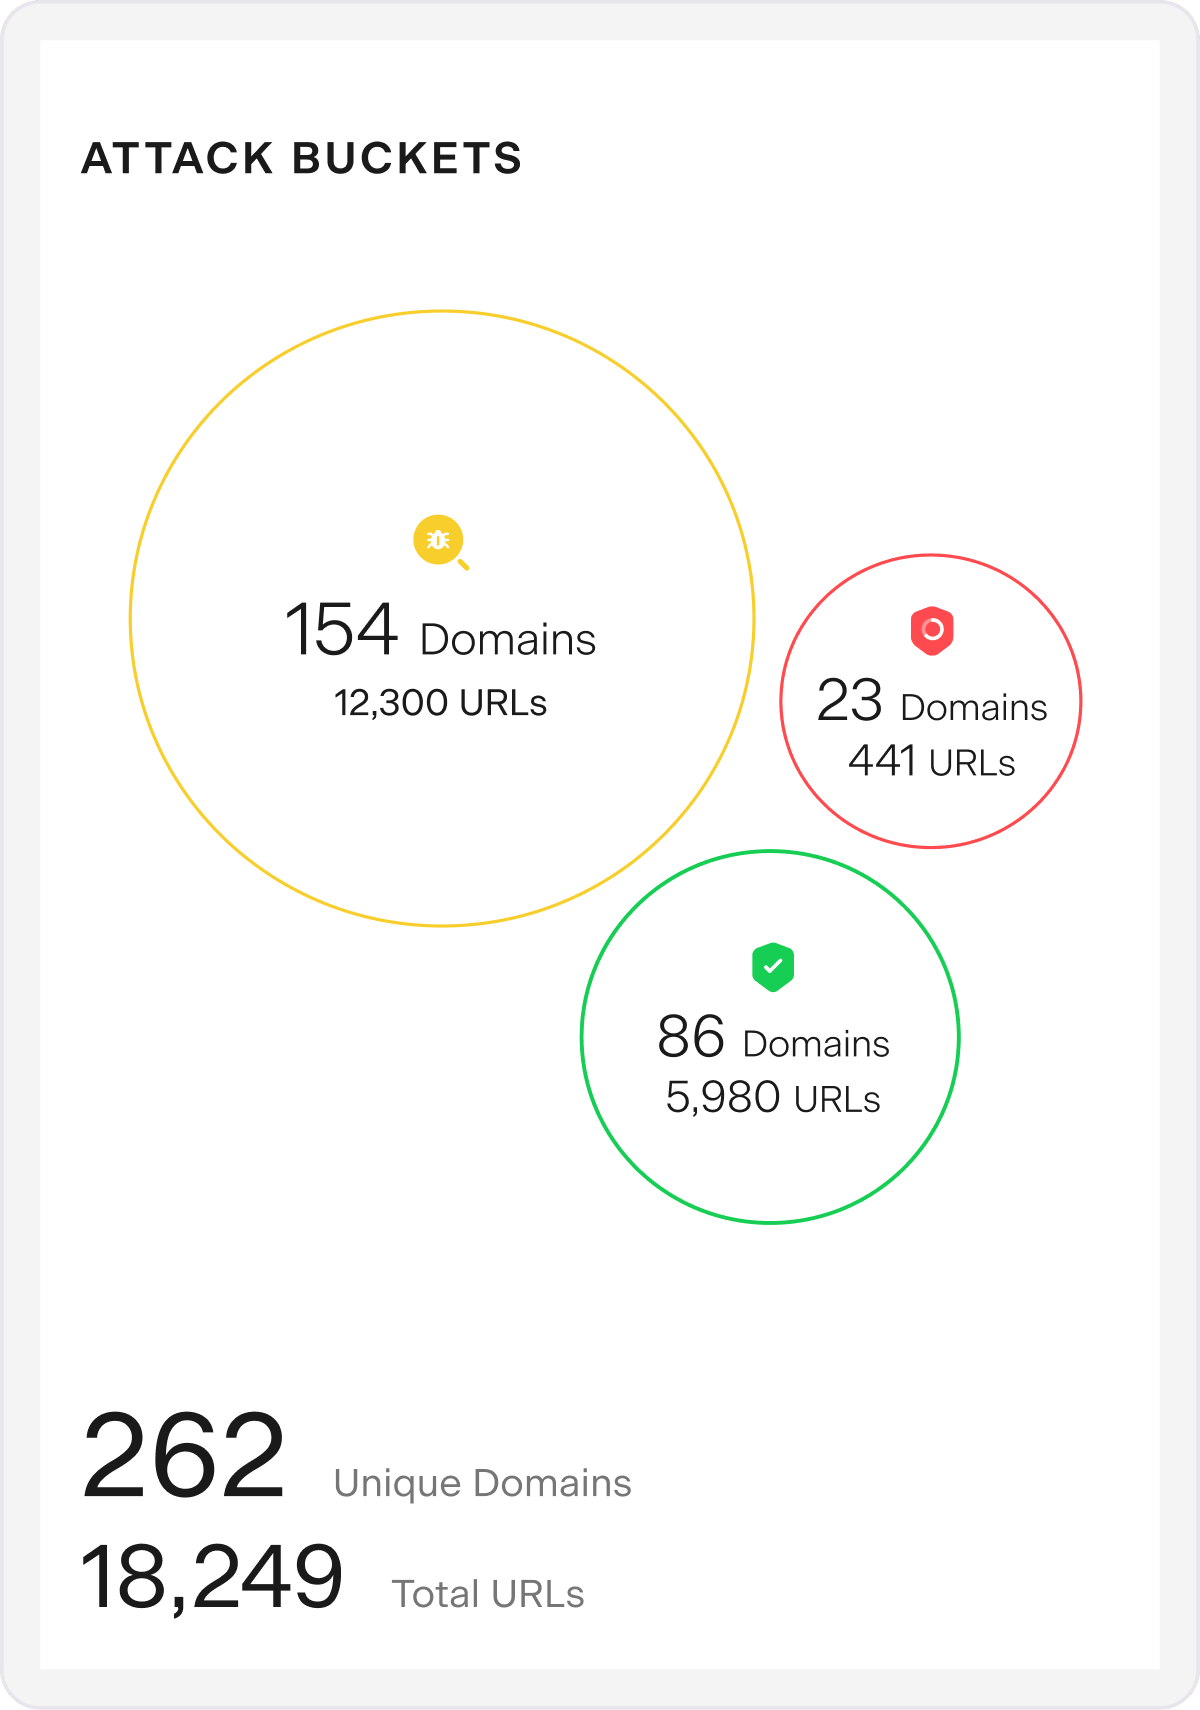The width and height of the screenshot is (1200, 1710).
Task: Click the large number 154
Action: tap(341, 630)
